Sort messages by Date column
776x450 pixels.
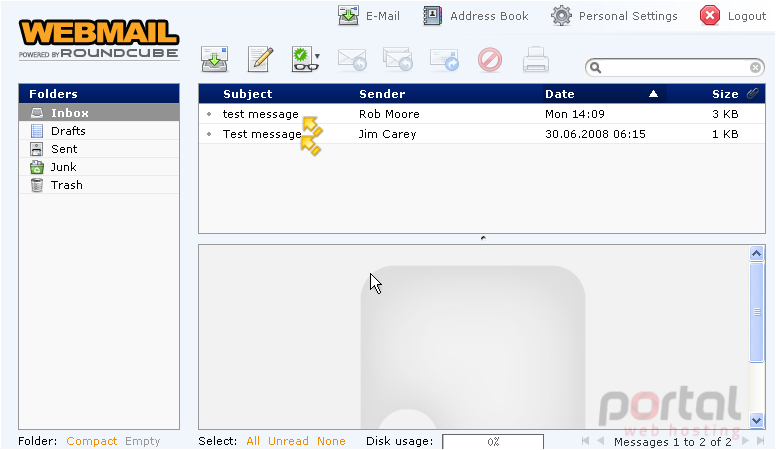[x=560, y=94]
